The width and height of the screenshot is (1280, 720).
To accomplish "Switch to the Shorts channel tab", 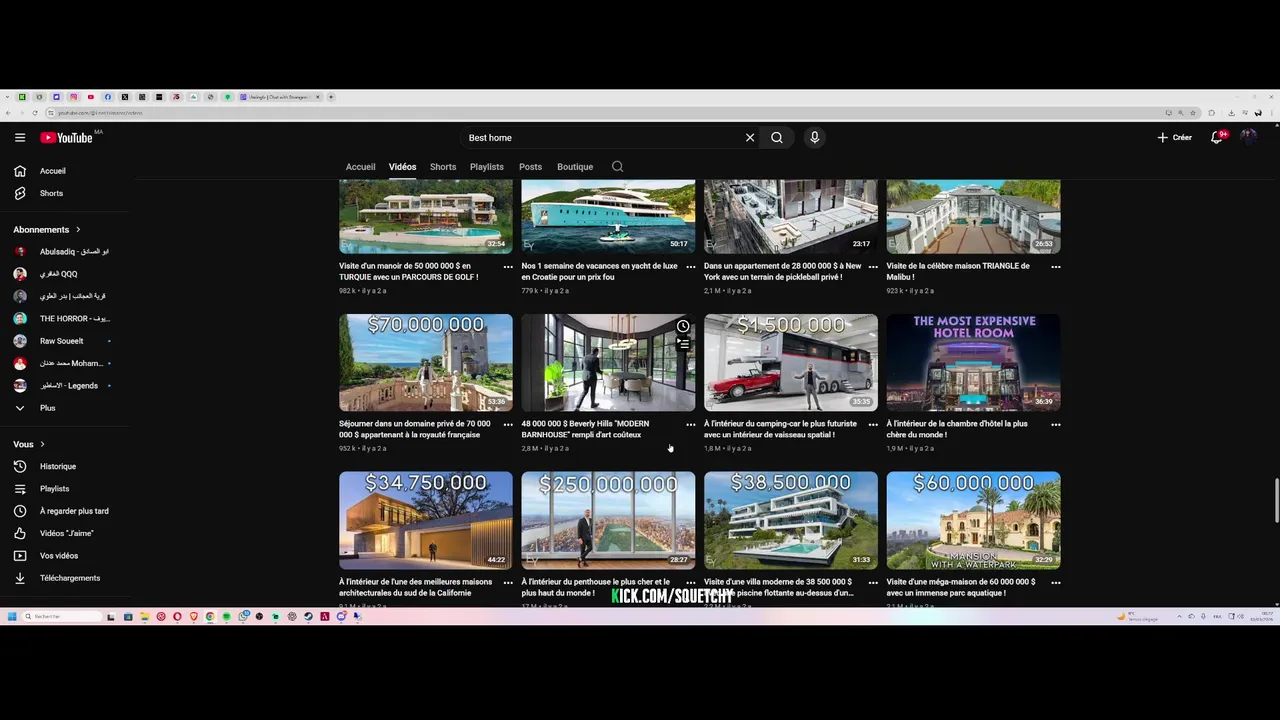I will click(443, 167).
